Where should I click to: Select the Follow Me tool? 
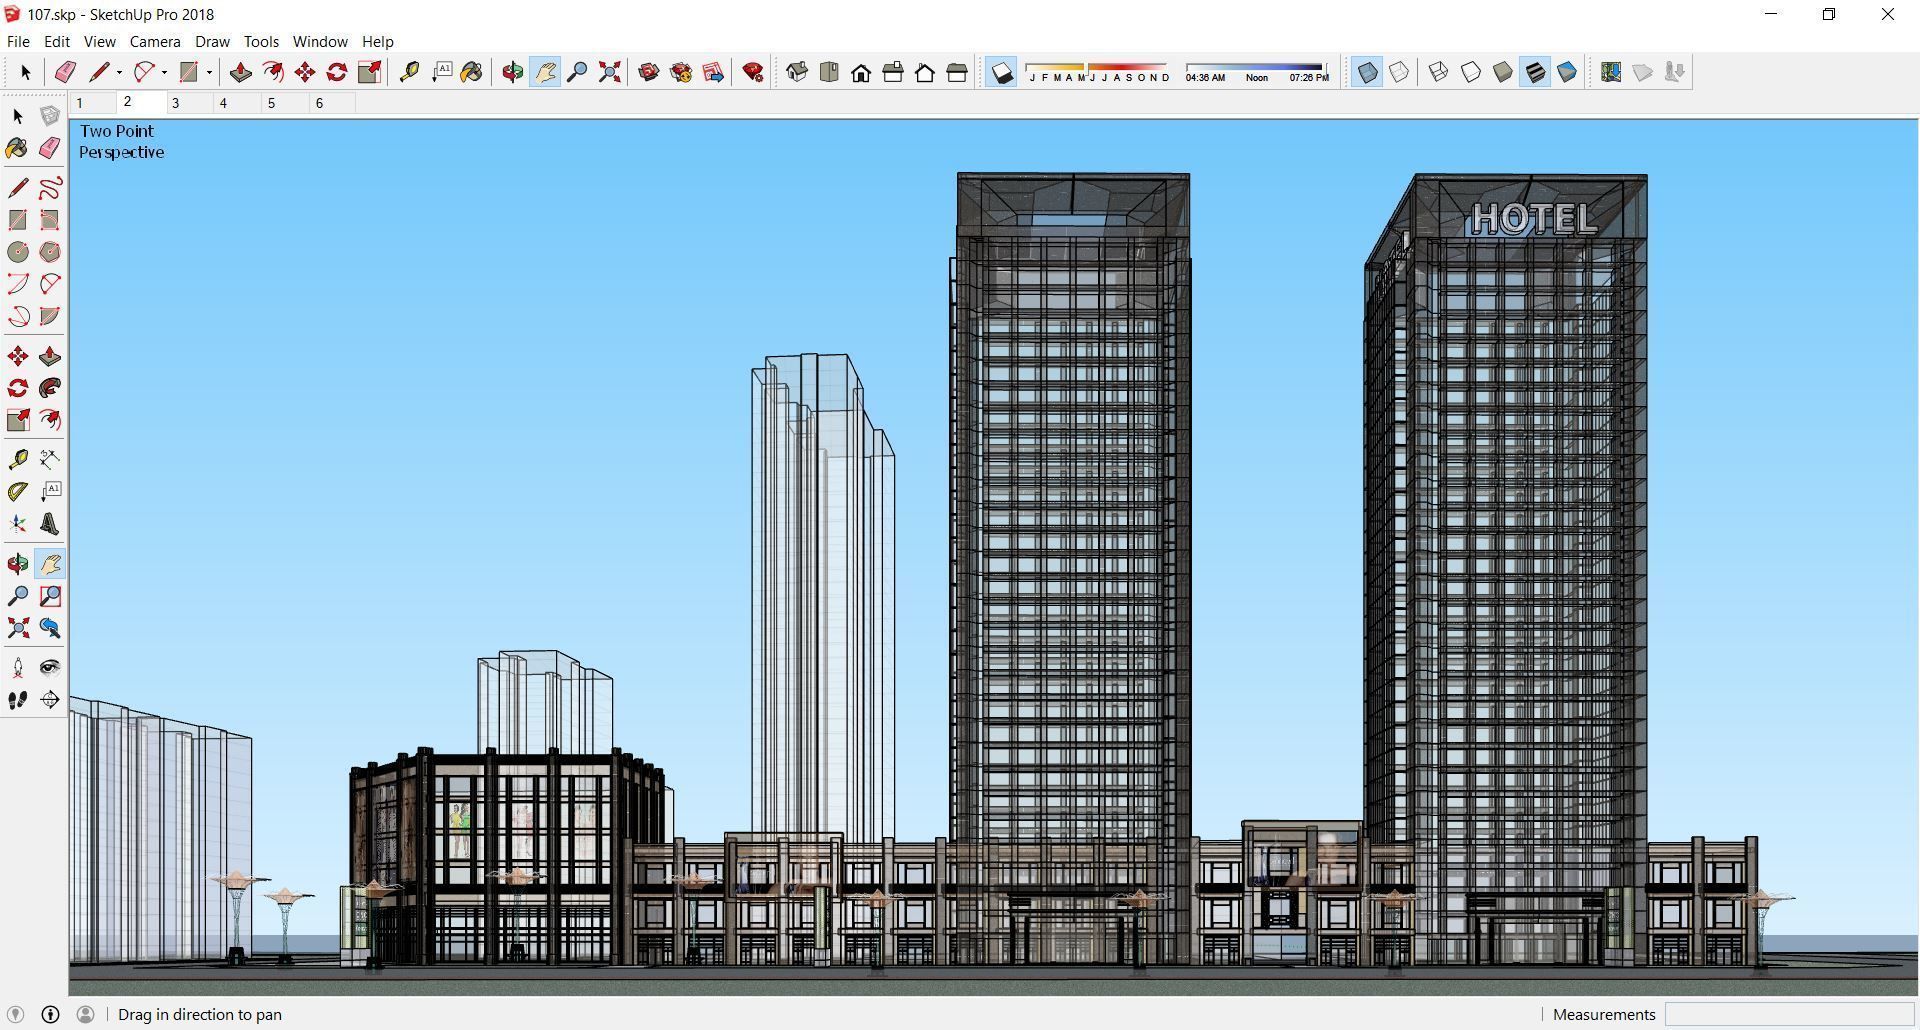tap(50, 388)
